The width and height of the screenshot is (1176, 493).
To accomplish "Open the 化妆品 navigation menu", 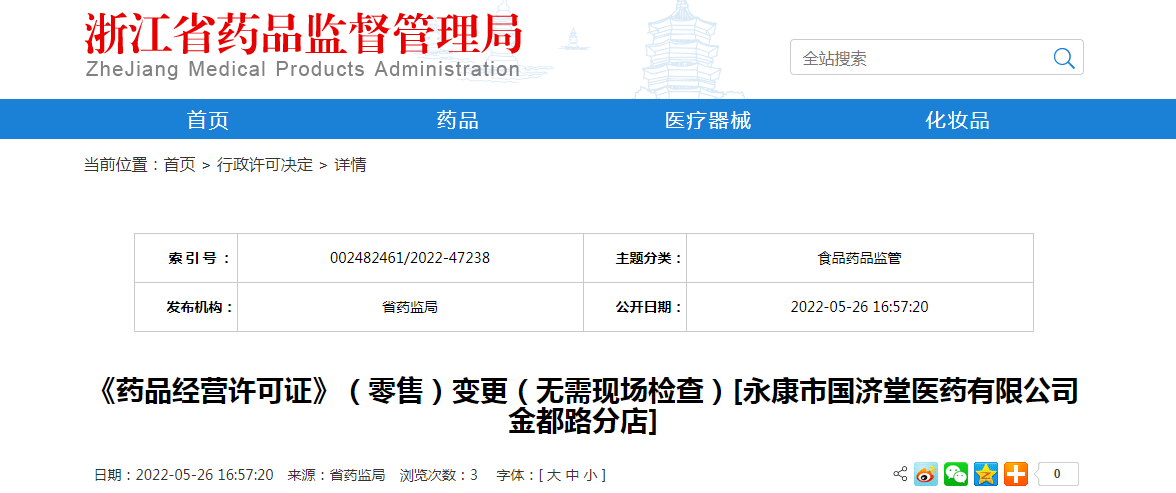I will 957,120.
